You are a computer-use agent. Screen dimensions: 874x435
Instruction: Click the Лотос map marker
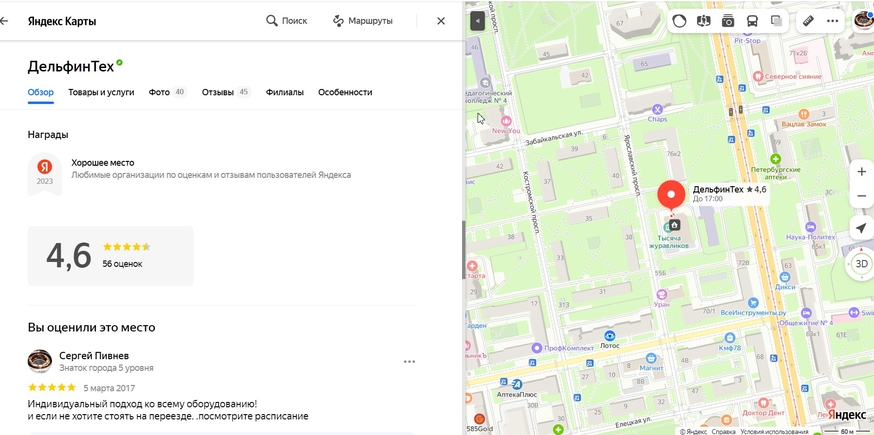pyautogui.click(x=610, y=336)
